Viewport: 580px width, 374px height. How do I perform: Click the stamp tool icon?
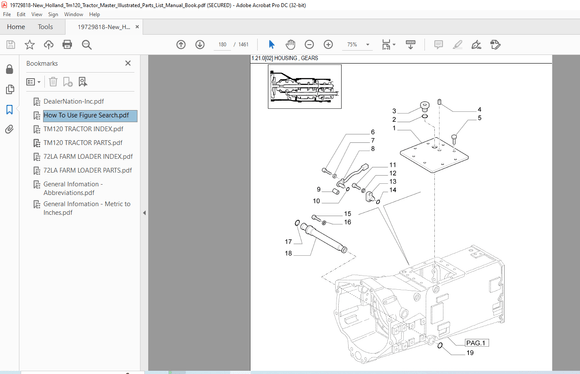[x=495, y=45]
